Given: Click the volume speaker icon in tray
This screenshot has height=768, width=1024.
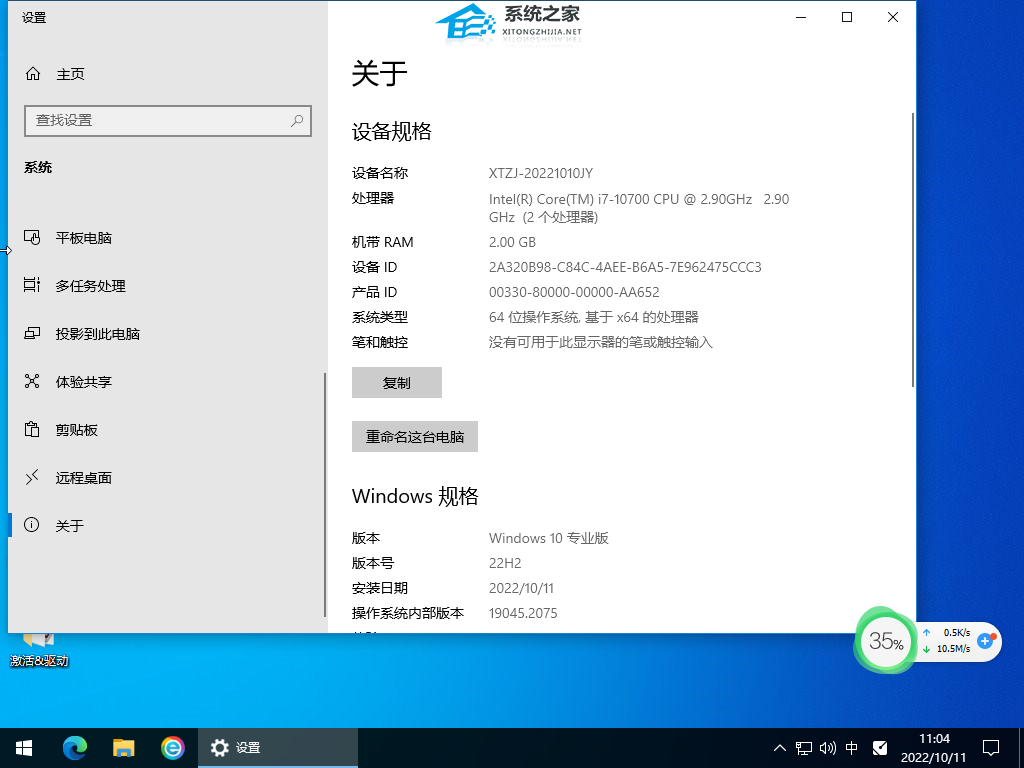Looking at the screenshot, I should pyautogui.click(x=828, y=748).
